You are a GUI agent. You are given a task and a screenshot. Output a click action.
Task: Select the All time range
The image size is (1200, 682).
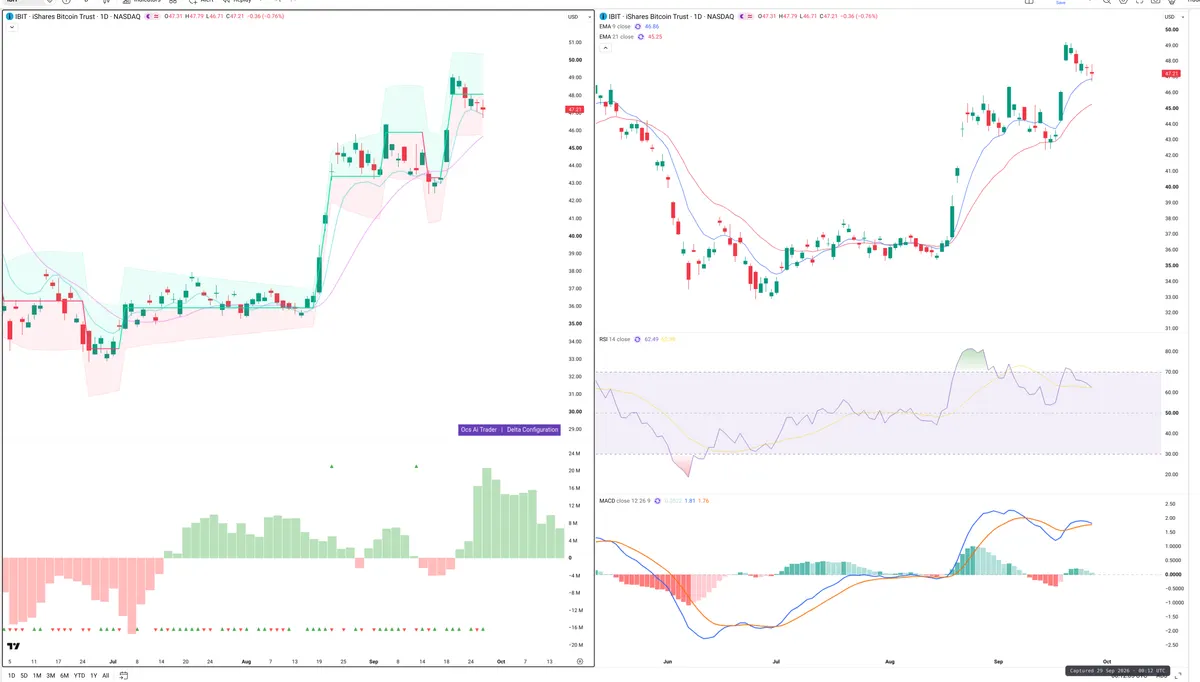105,676
